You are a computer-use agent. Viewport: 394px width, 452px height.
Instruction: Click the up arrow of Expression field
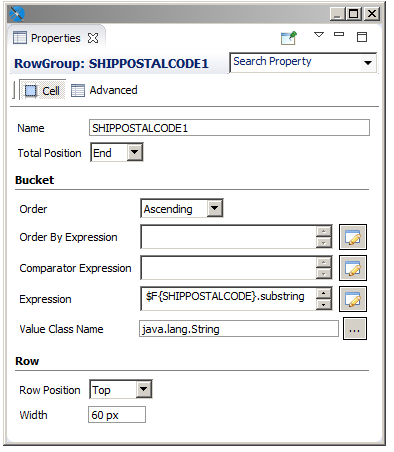(x=324, y=293)
